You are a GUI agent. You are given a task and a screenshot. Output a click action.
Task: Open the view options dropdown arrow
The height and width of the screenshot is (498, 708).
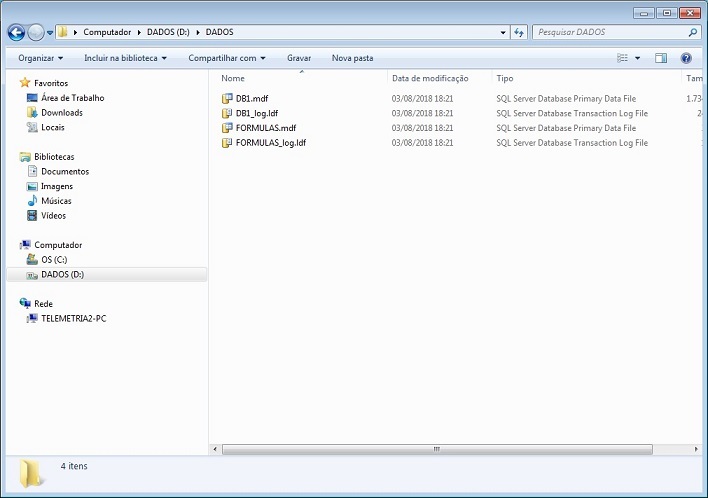click(x=637, y=58)
